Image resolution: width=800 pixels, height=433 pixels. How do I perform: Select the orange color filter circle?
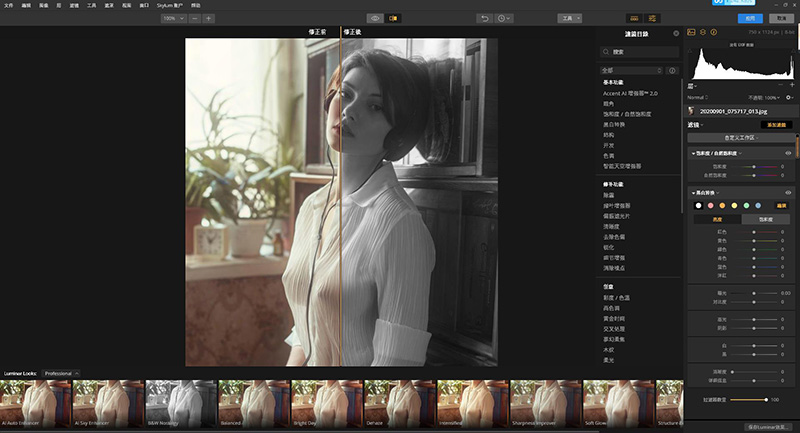click(722, 206)
